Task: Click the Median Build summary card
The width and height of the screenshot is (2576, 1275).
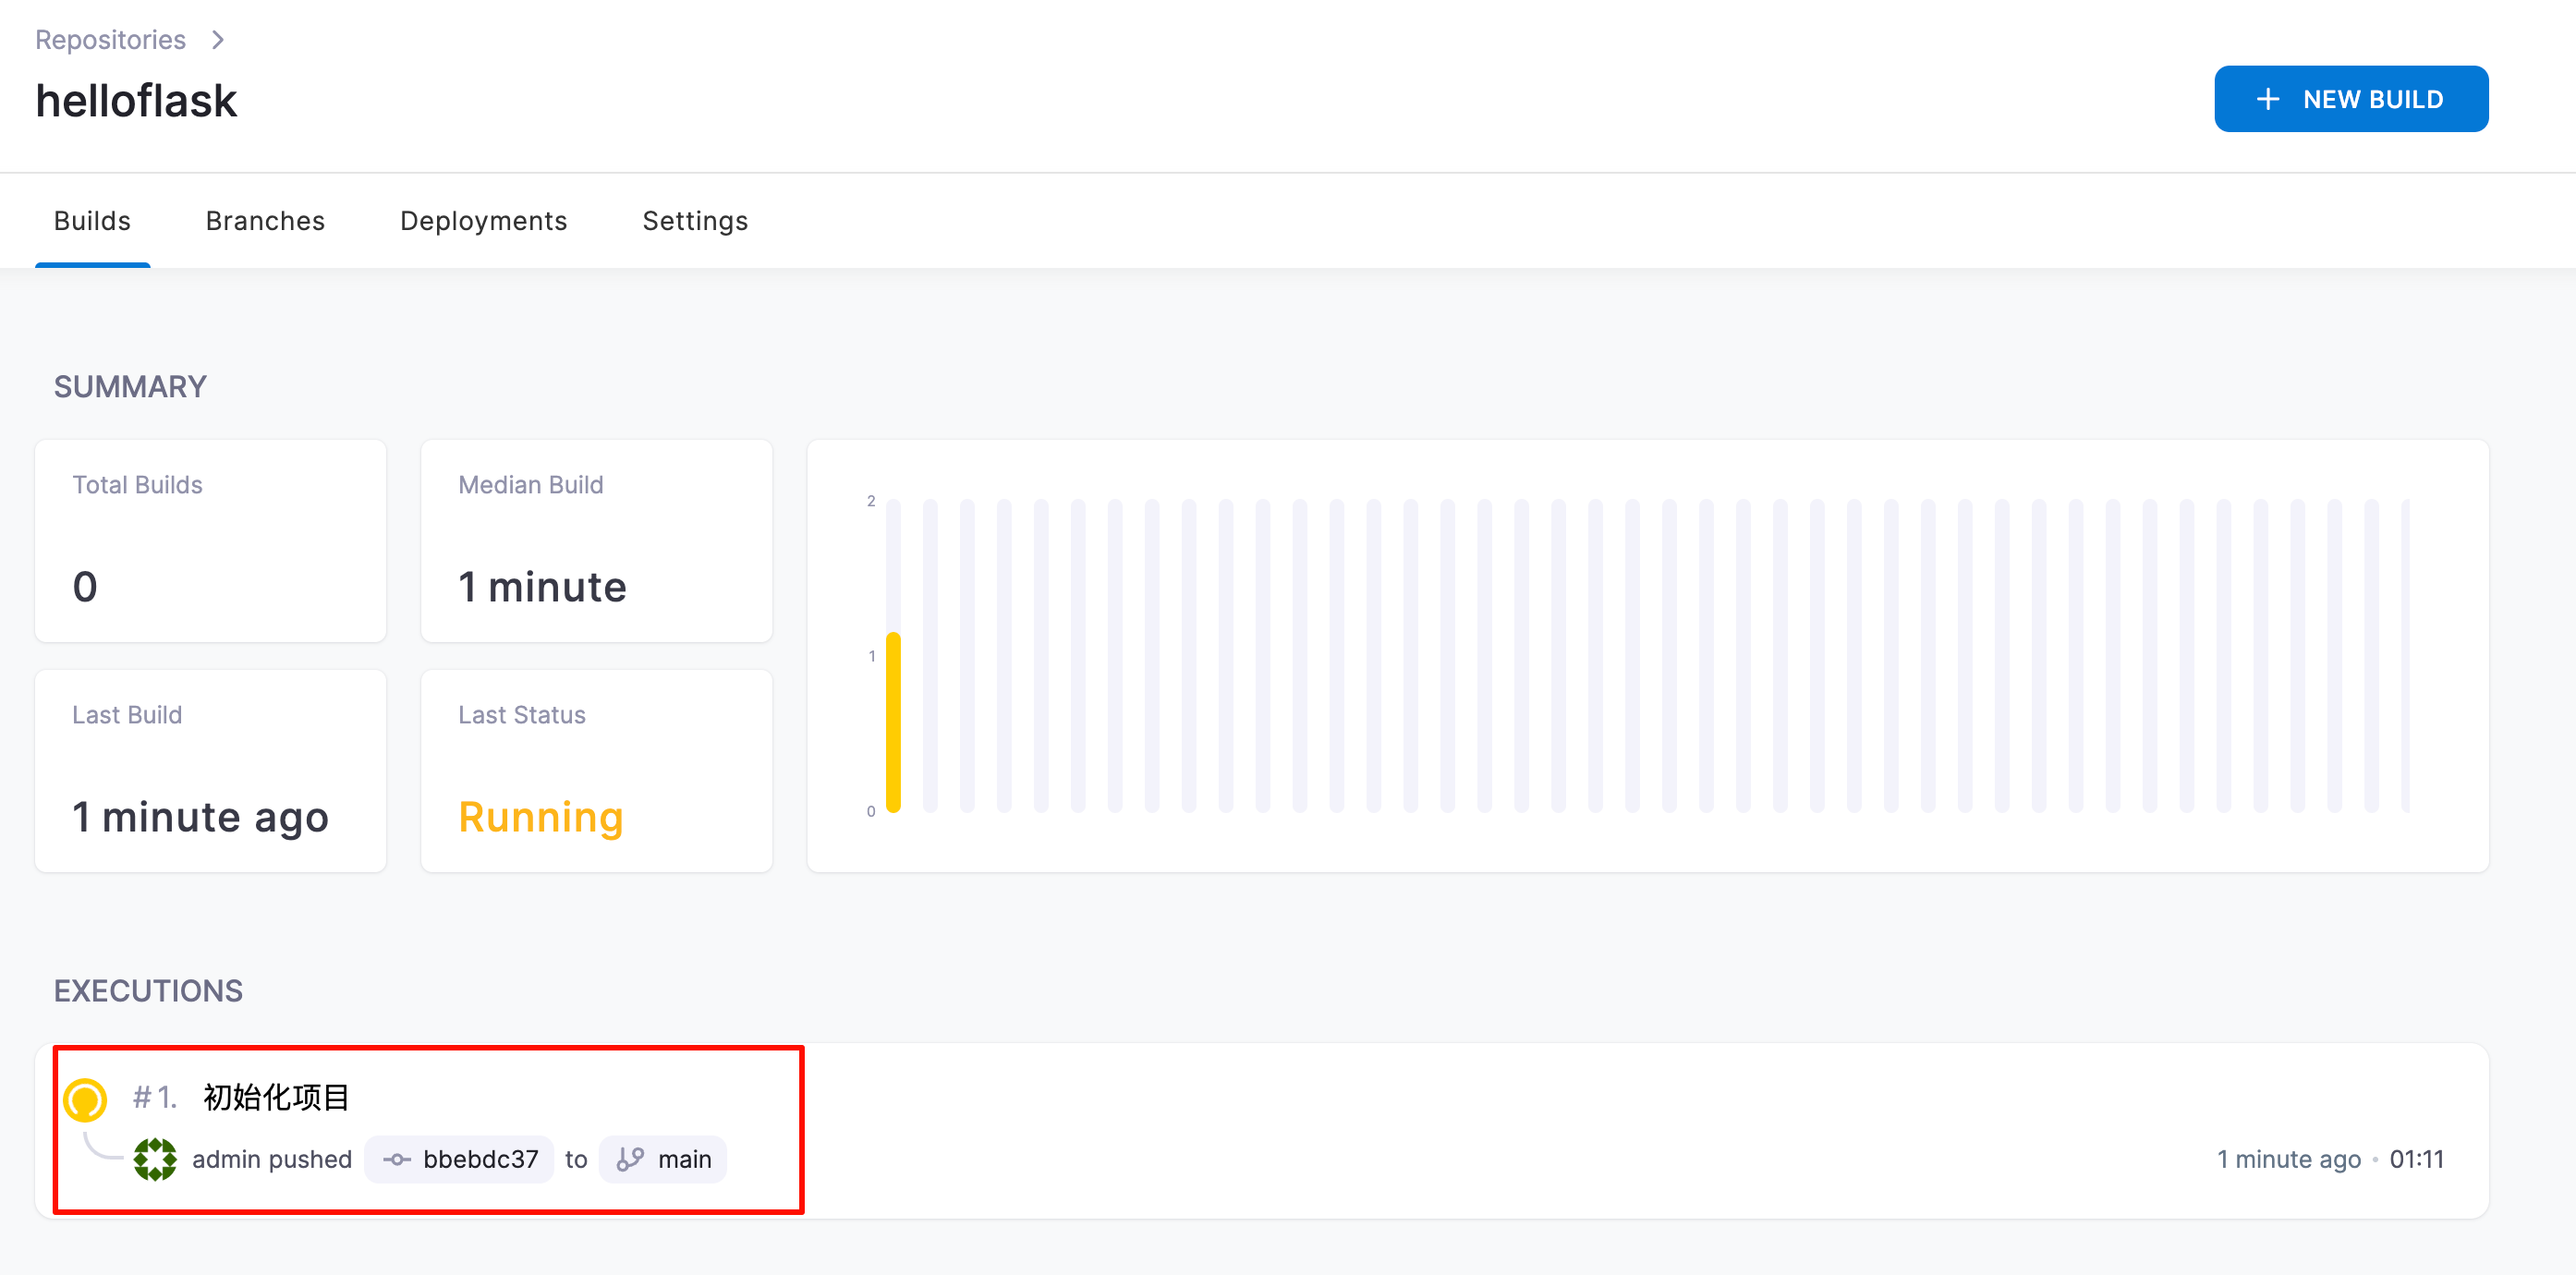Action: click(x=596, y=541)
